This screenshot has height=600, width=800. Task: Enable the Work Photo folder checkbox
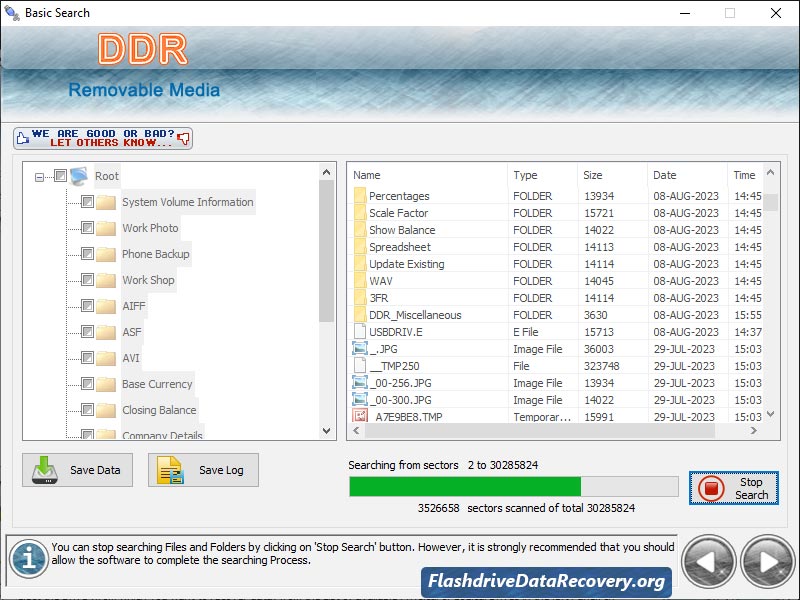(x=88, y=227)
